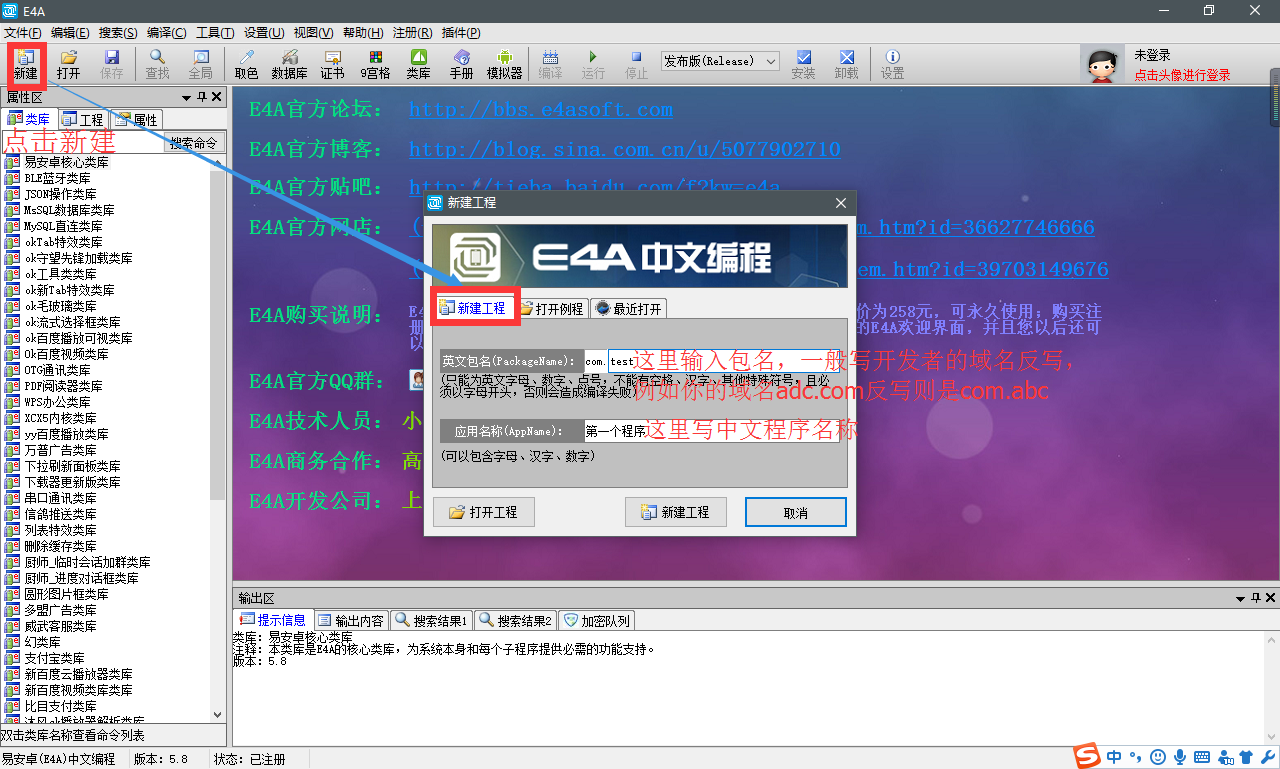Click the 点击头像进行登录 login text
The image size is (1280, 769).
click(x=1182, y=75)
